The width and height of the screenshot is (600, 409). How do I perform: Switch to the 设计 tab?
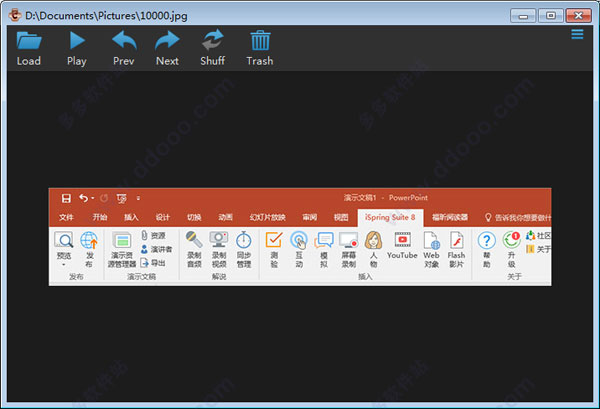click(163, 217)
